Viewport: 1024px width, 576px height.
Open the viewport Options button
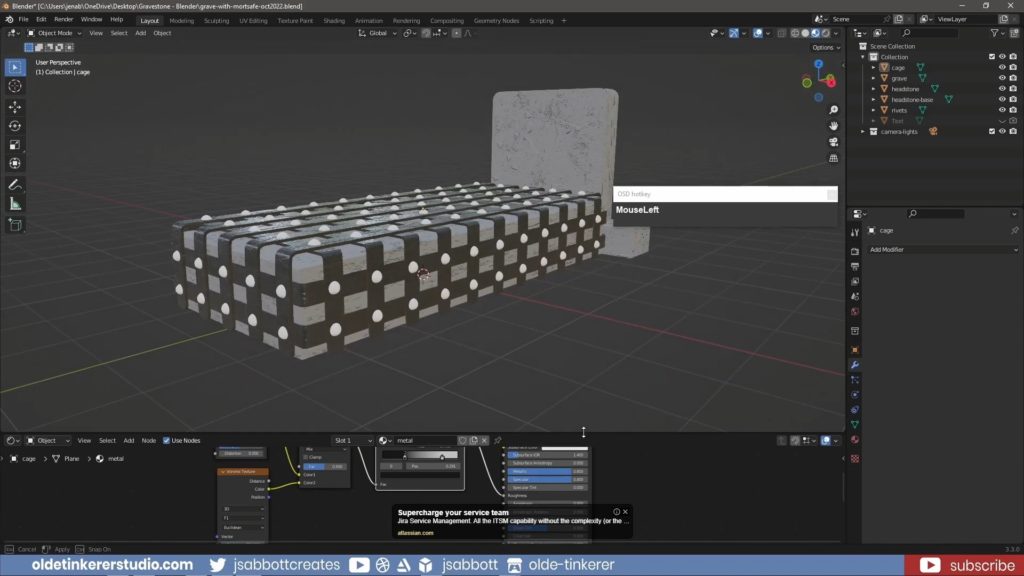pyautogui.click(x=823, y=47)
